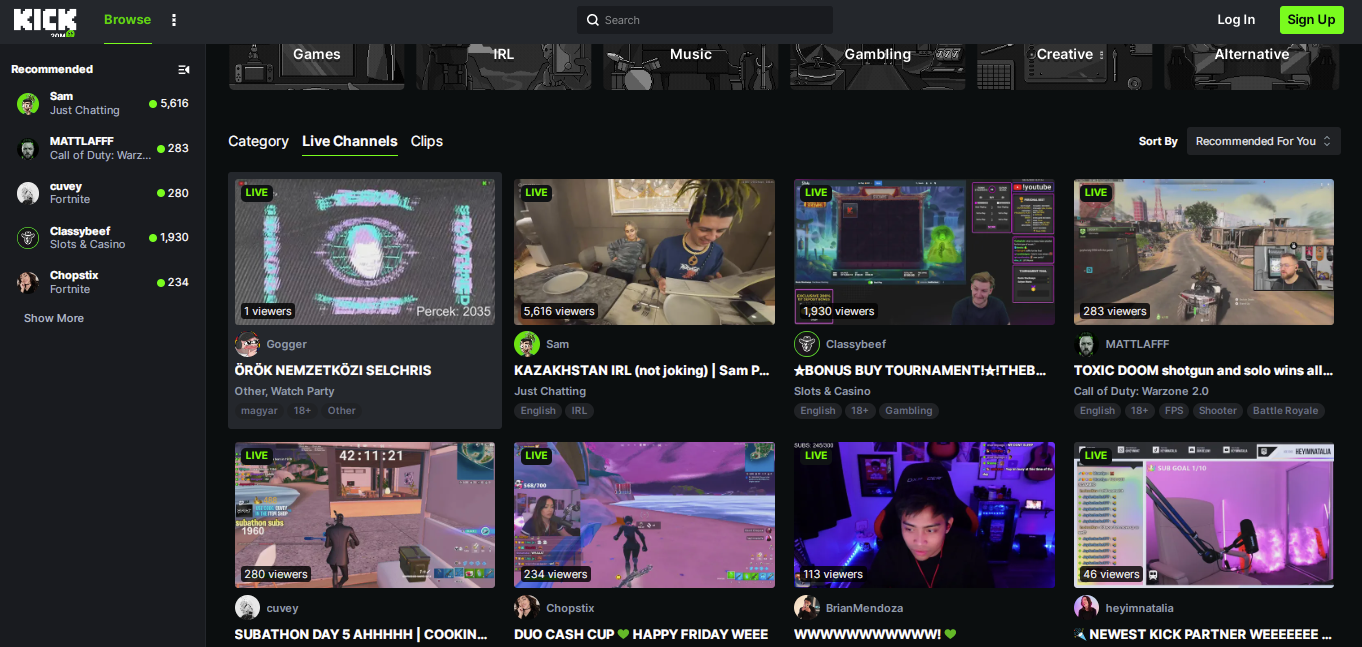Open Sam's Kazakhstan stream thumbnail
The image size is (1362, 647).
click(645, 252)
